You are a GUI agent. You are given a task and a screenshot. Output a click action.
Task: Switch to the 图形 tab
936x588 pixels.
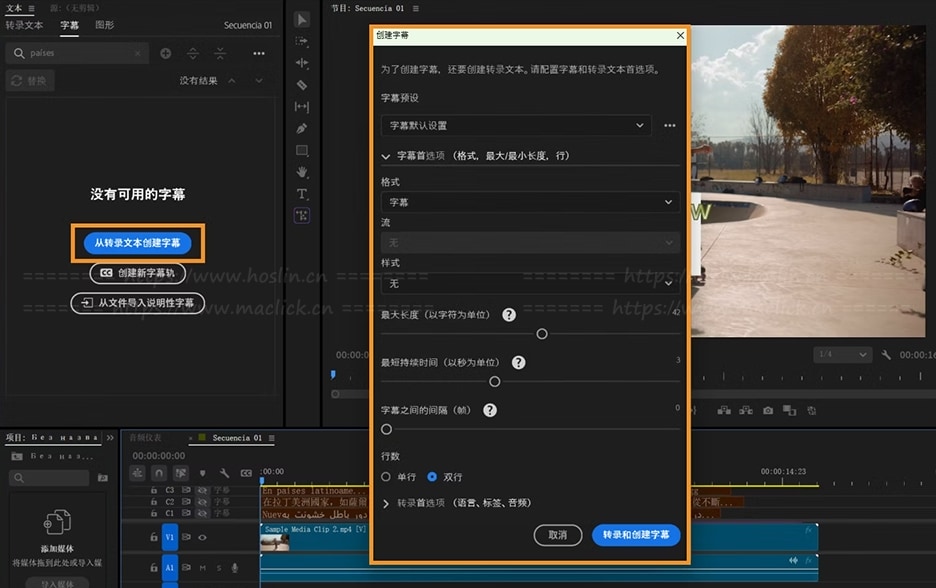(104, 25)
